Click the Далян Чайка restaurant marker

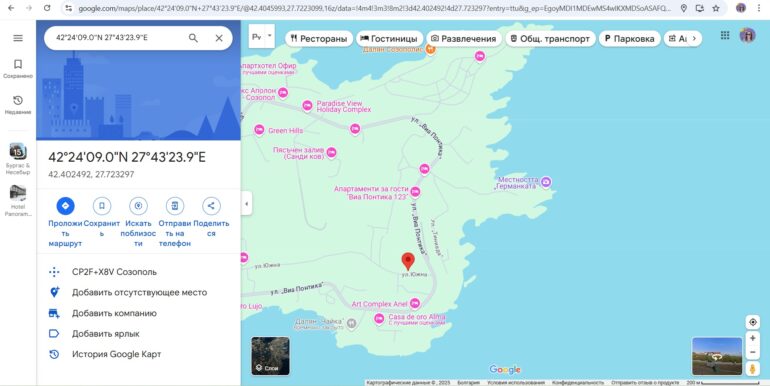pyautogui.click(x=352, y=323)
